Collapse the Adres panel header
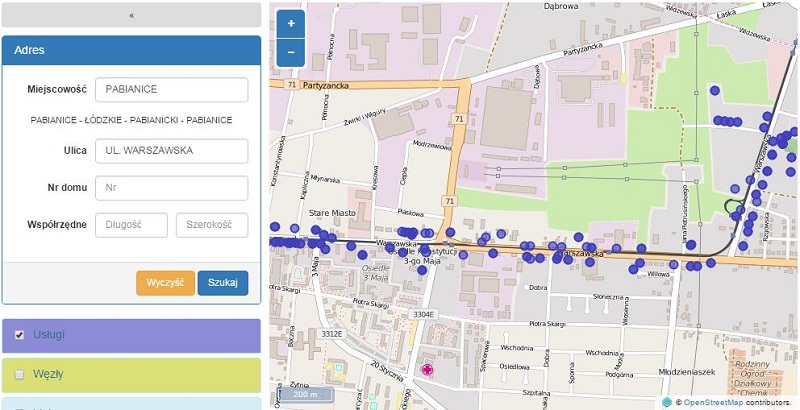 click(131, 50)
